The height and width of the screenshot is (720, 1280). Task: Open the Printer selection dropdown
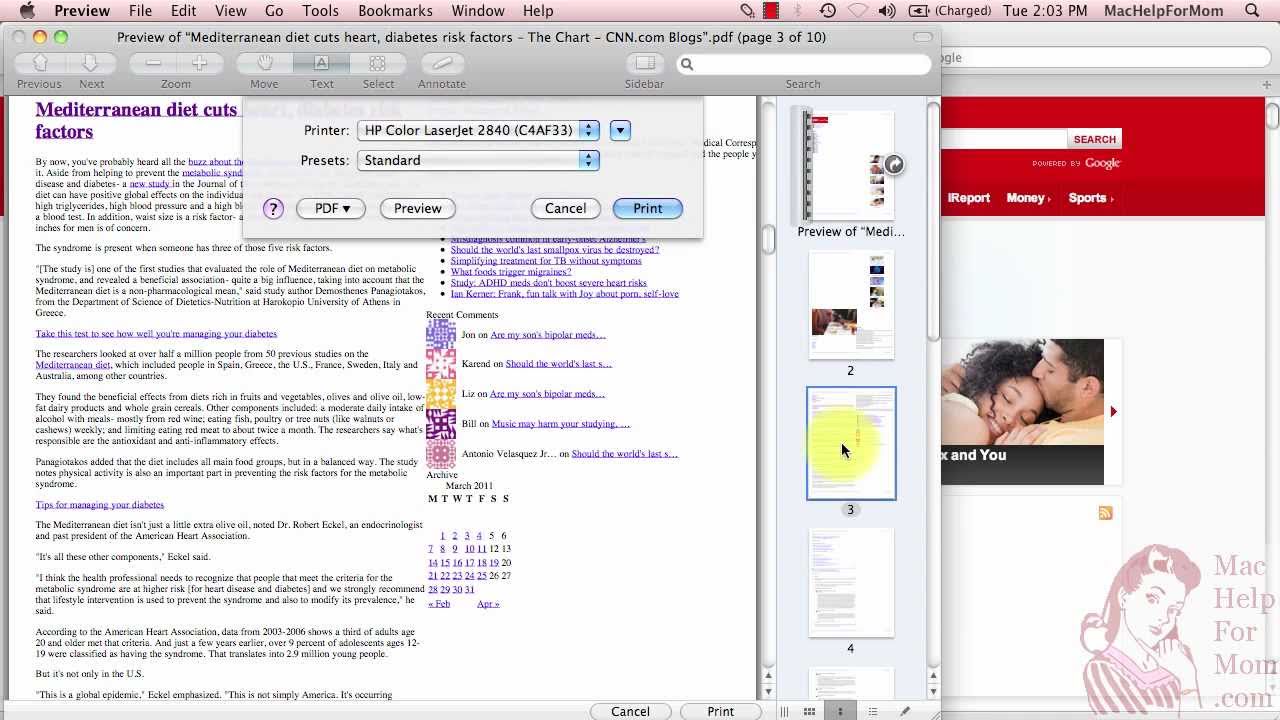pyautogui.click(x=478, y=130)
